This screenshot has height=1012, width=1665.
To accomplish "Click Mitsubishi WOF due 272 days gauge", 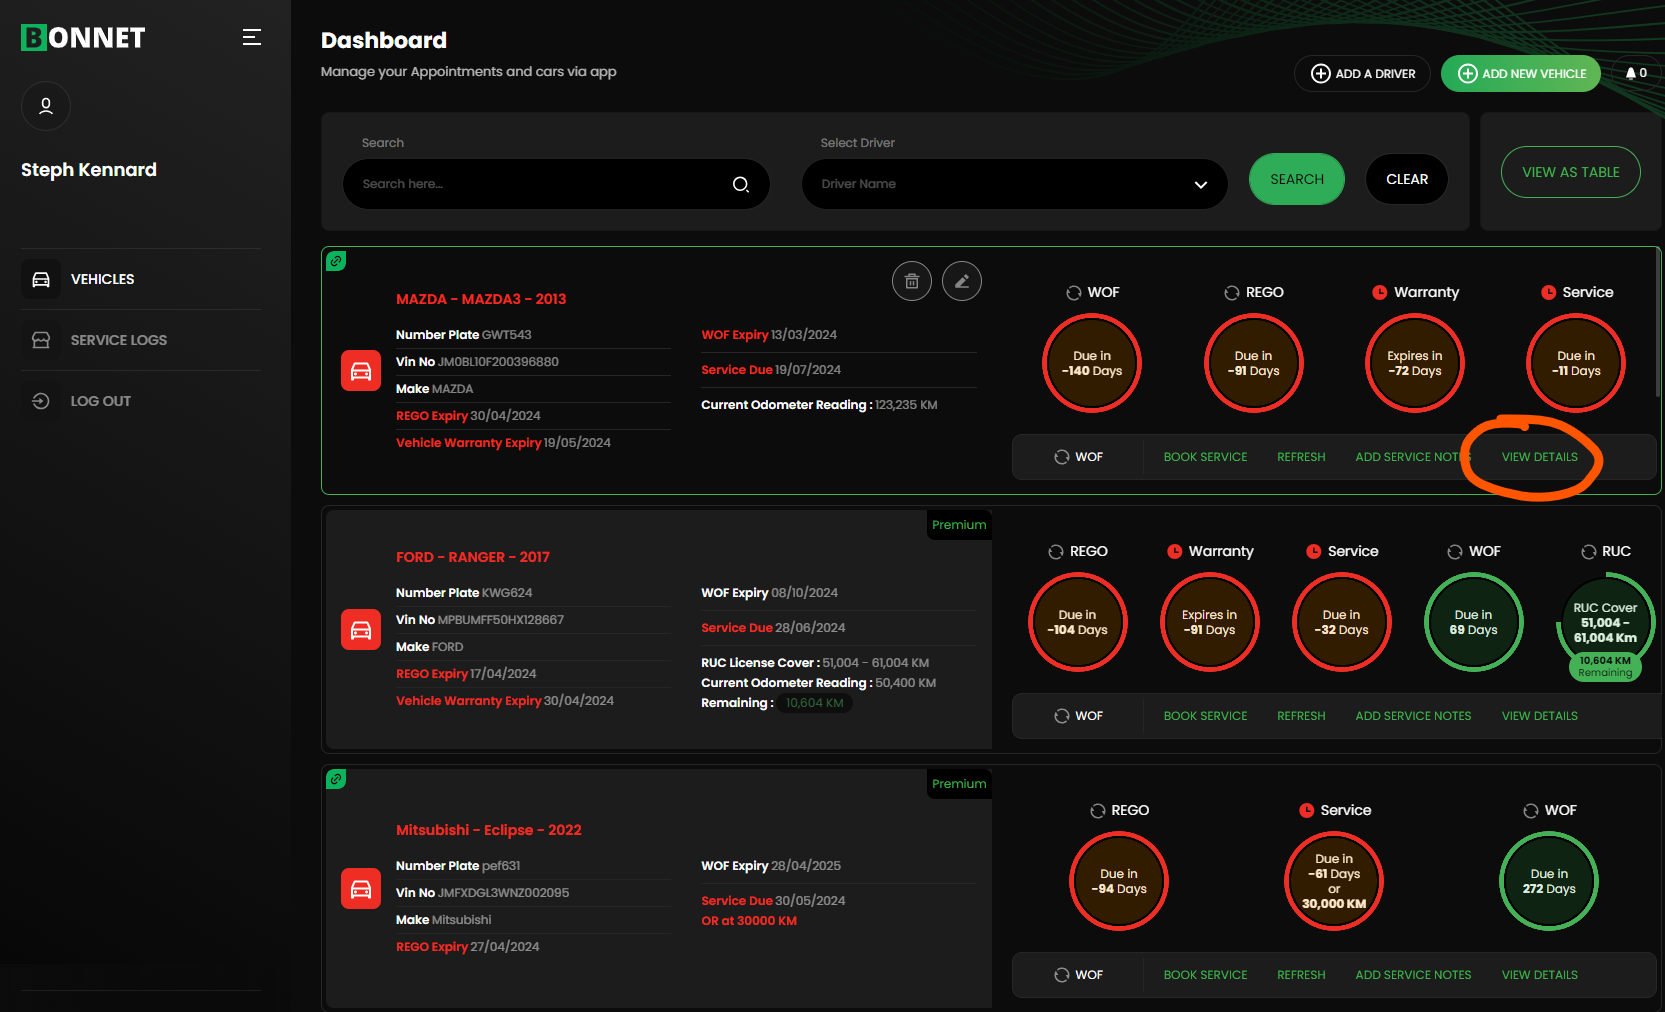I will (x=1549, y=881).
